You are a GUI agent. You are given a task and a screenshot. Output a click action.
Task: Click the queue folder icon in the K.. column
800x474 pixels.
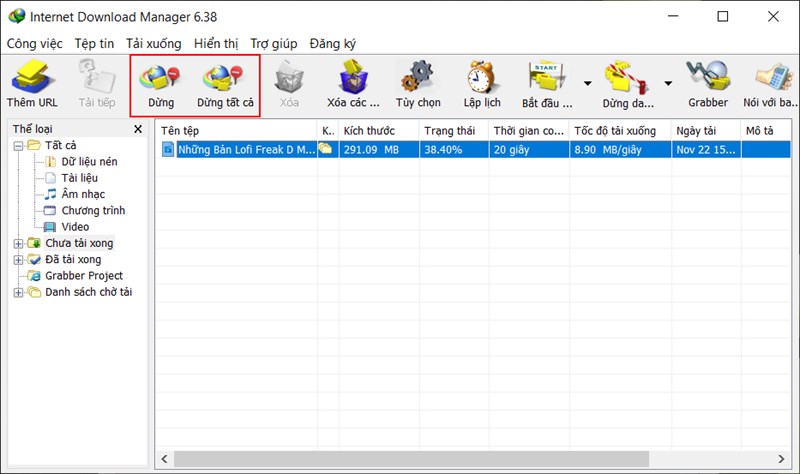(326, 148)
